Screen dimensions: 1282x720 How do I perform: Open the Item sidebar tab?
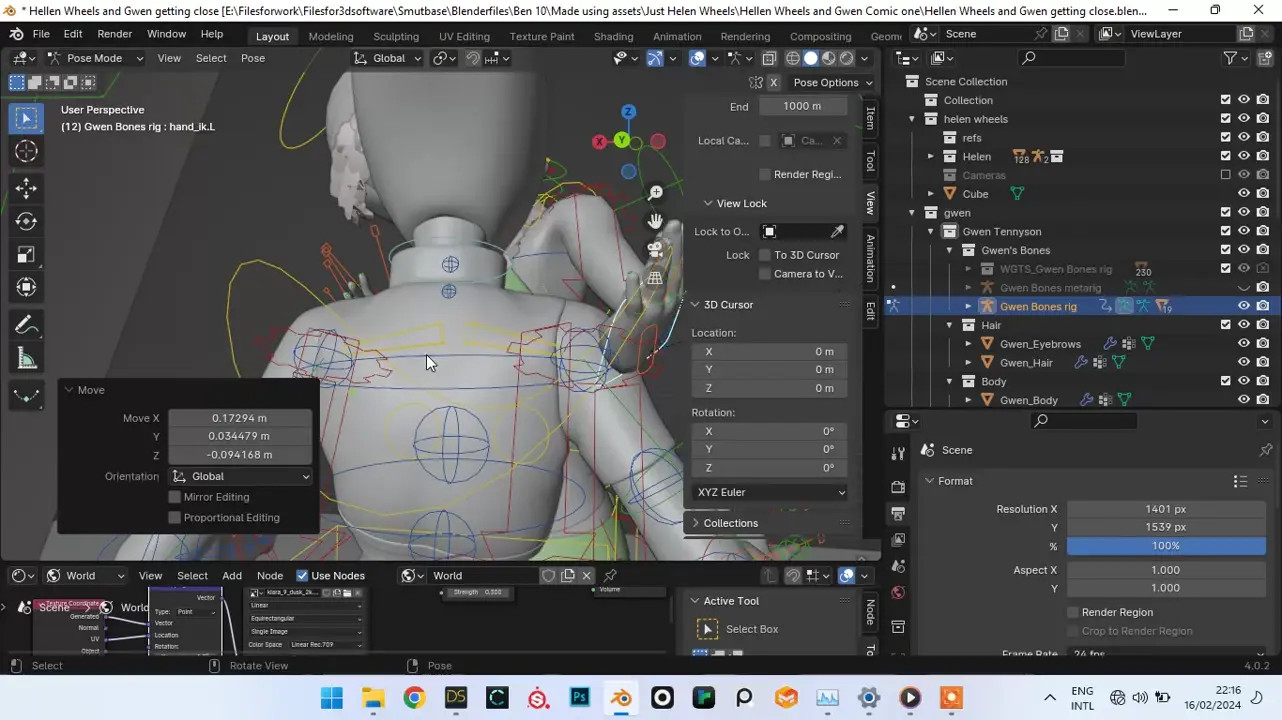point(870,118)
